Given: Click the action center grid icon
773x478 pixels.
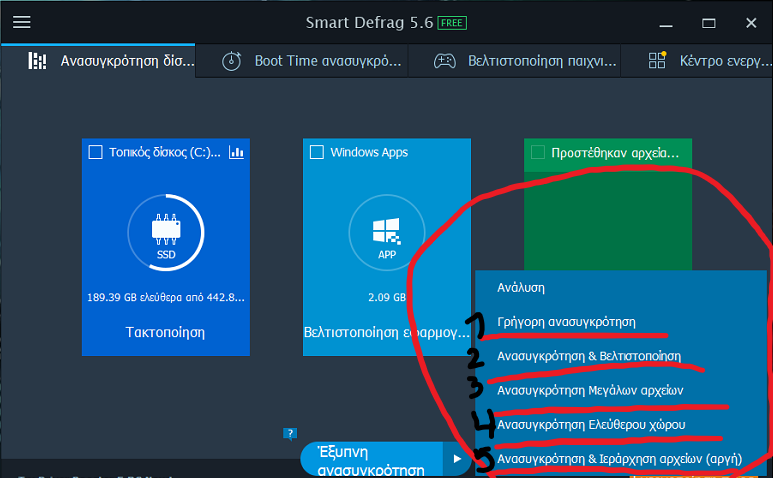Looking at the screenshot, I should tap(657, 60).
